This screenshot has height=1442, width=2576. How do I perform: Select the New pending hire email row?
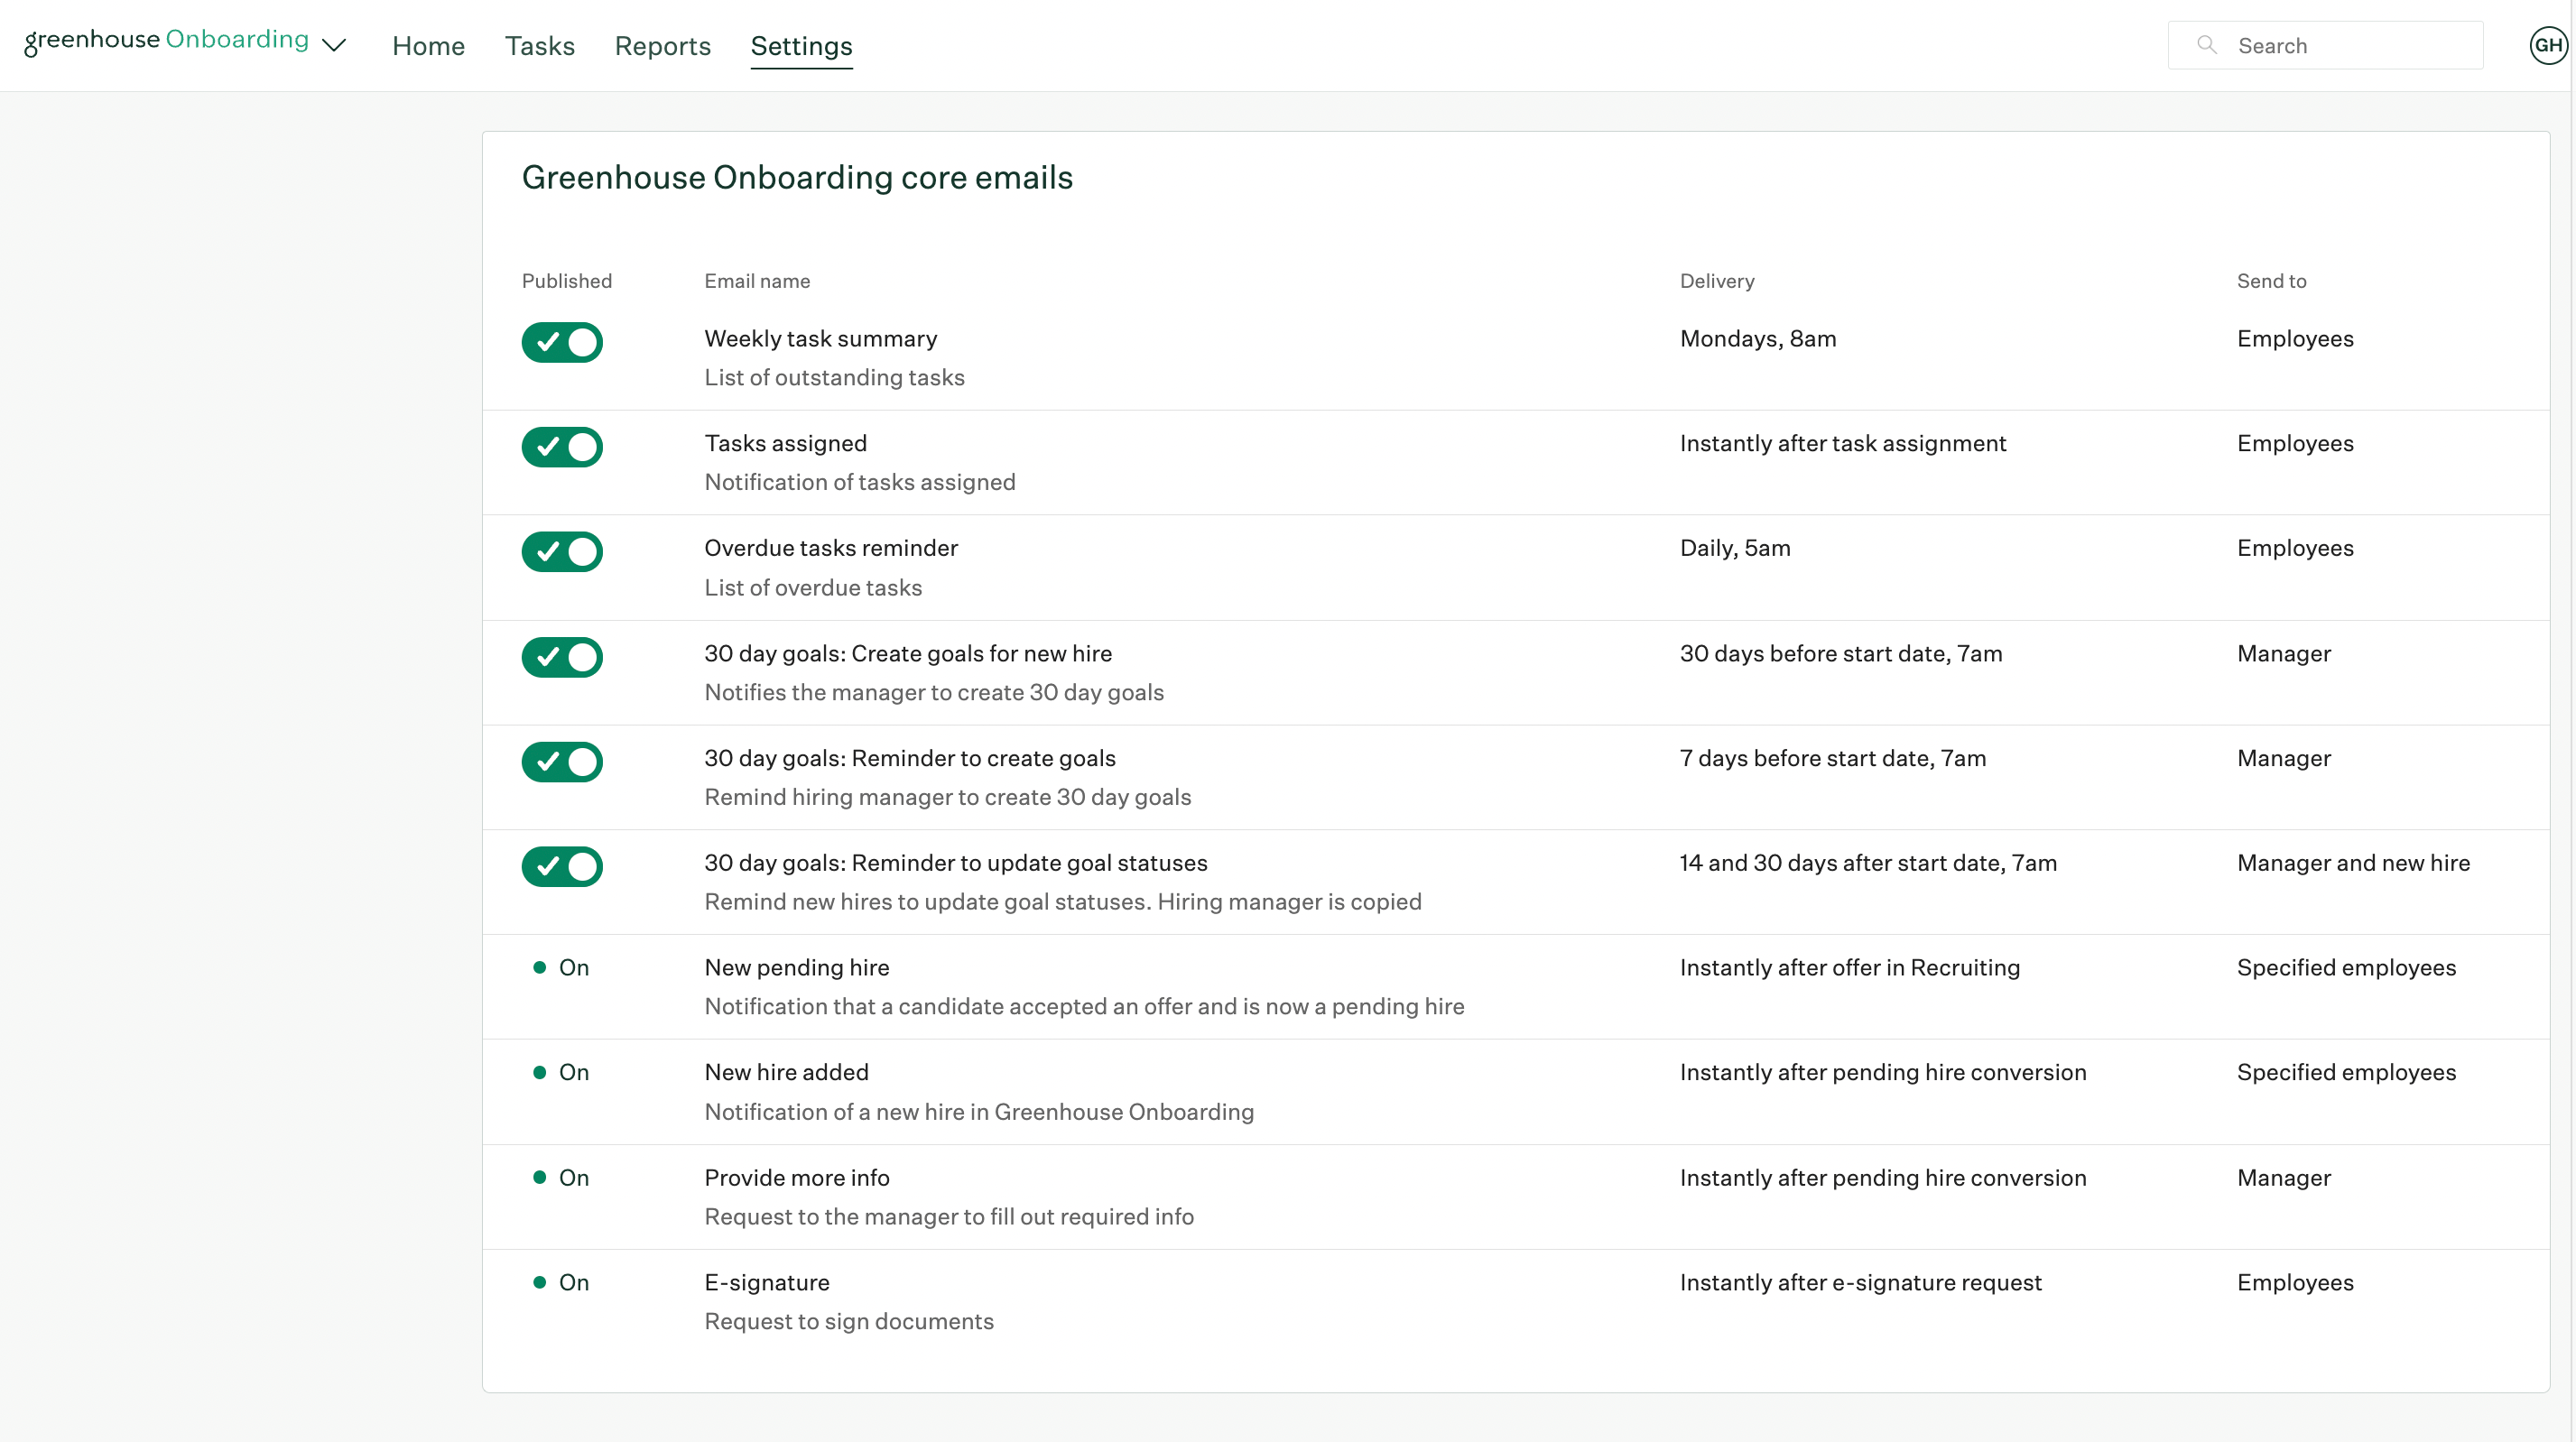(x=1516, y=987)
